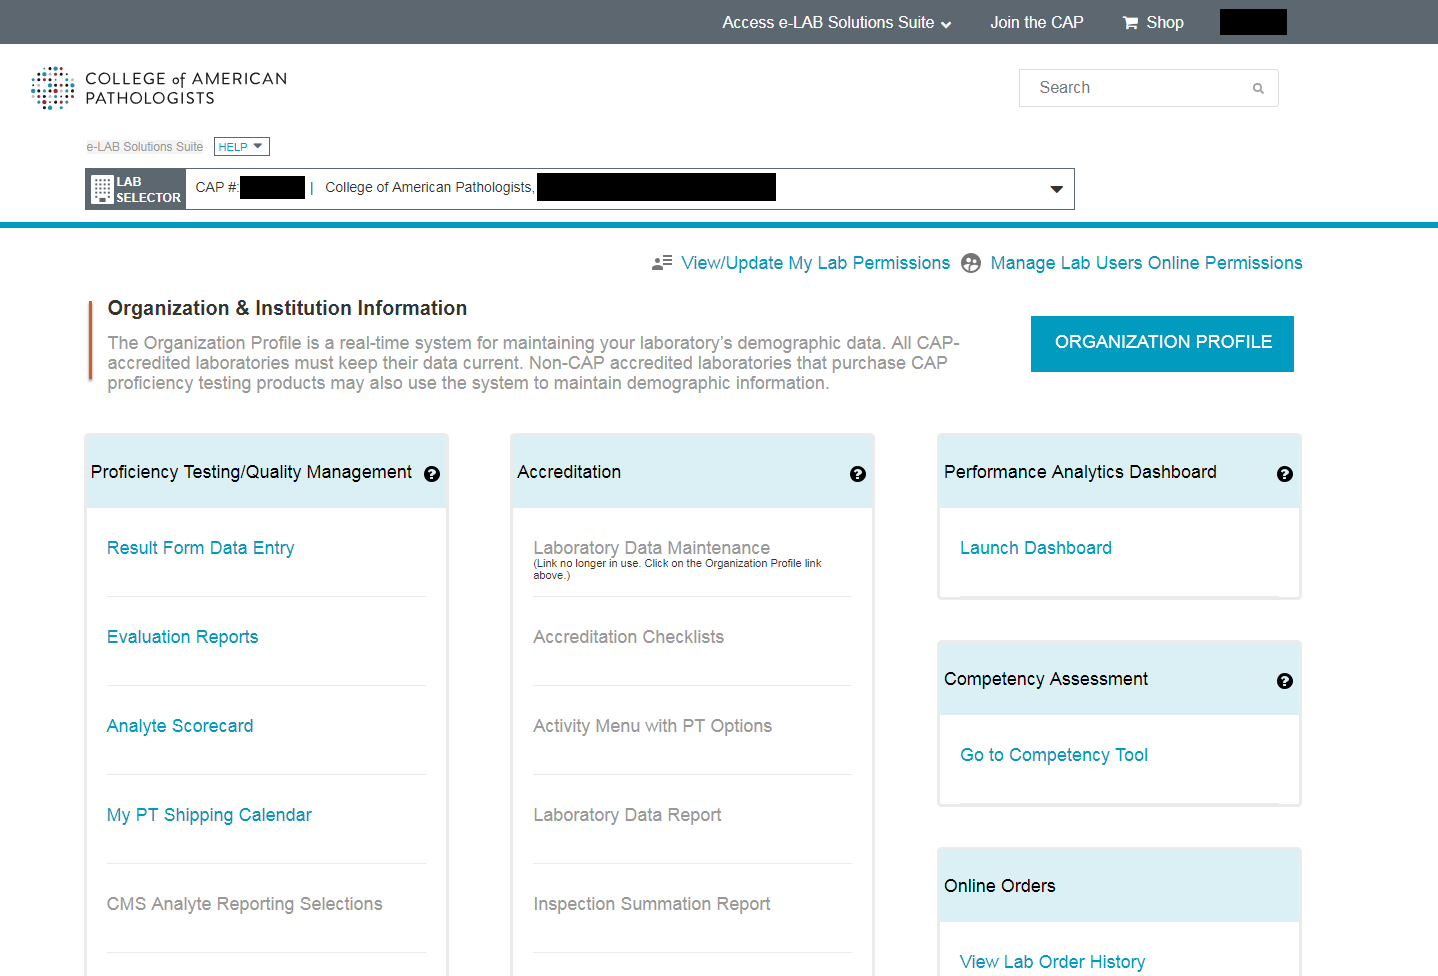The width and height of the screenshot is (1438, 976).
Task: Open Manage Lab Users Online Permissions
Action: (1147, 263)
